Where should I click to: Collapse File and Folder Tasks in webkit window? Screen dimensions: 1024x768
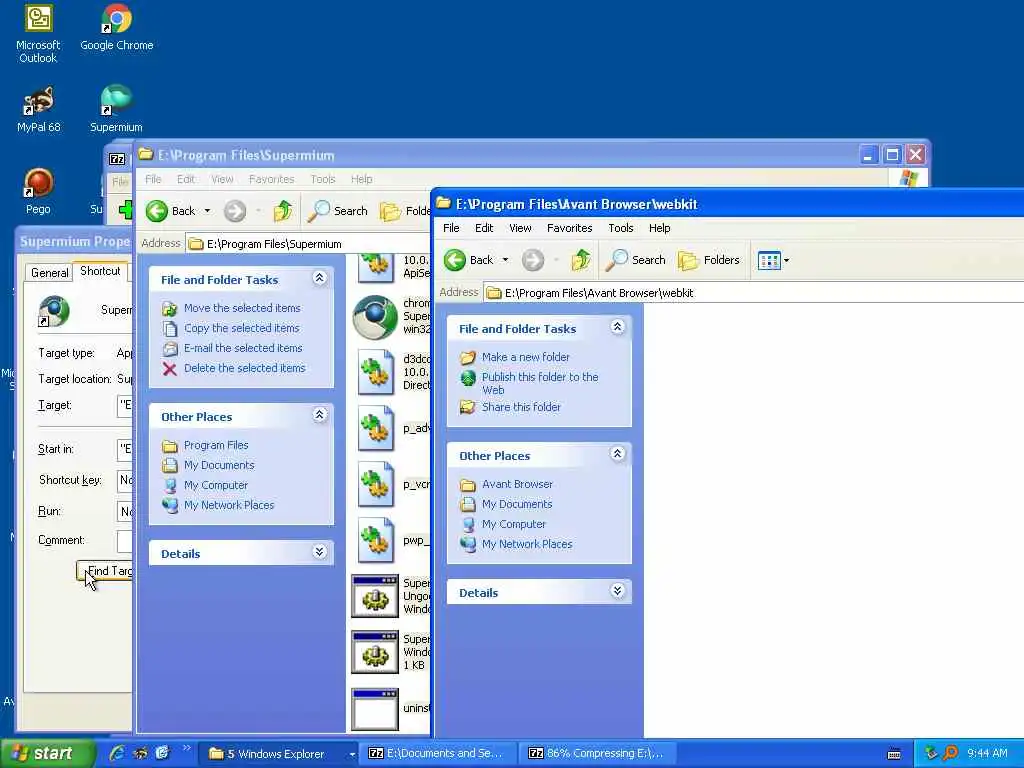(x=617, y=327)
